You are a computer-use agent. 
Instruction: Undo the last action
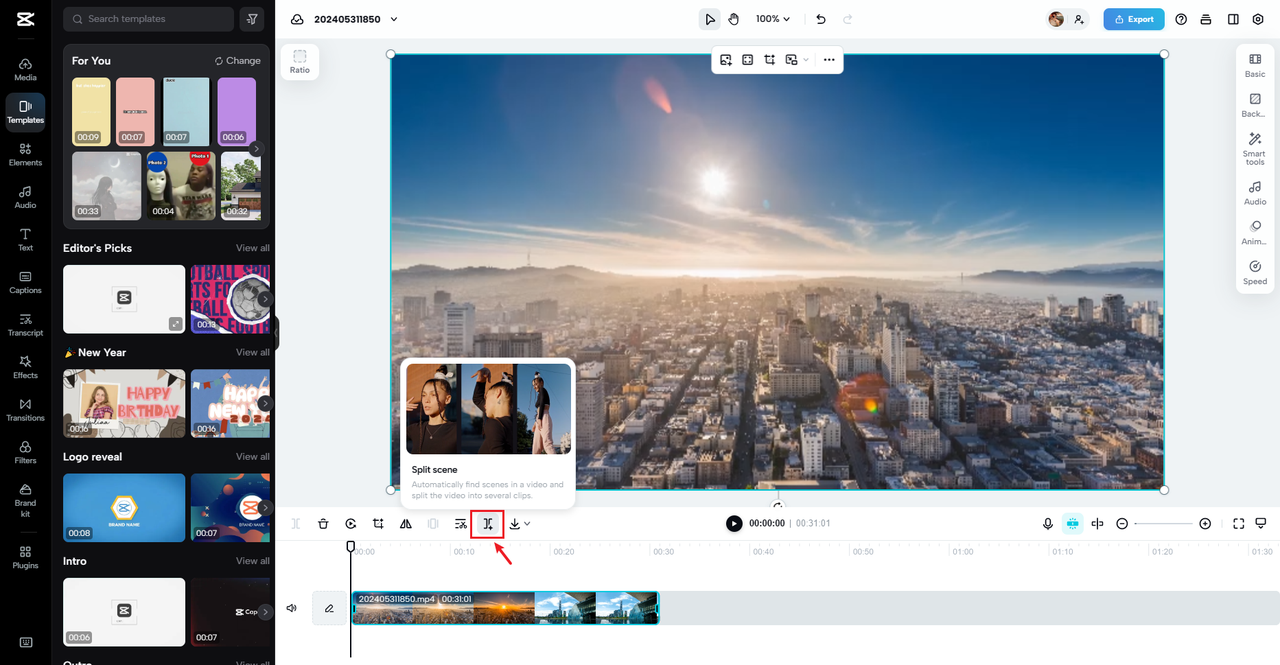pos(821,19)
